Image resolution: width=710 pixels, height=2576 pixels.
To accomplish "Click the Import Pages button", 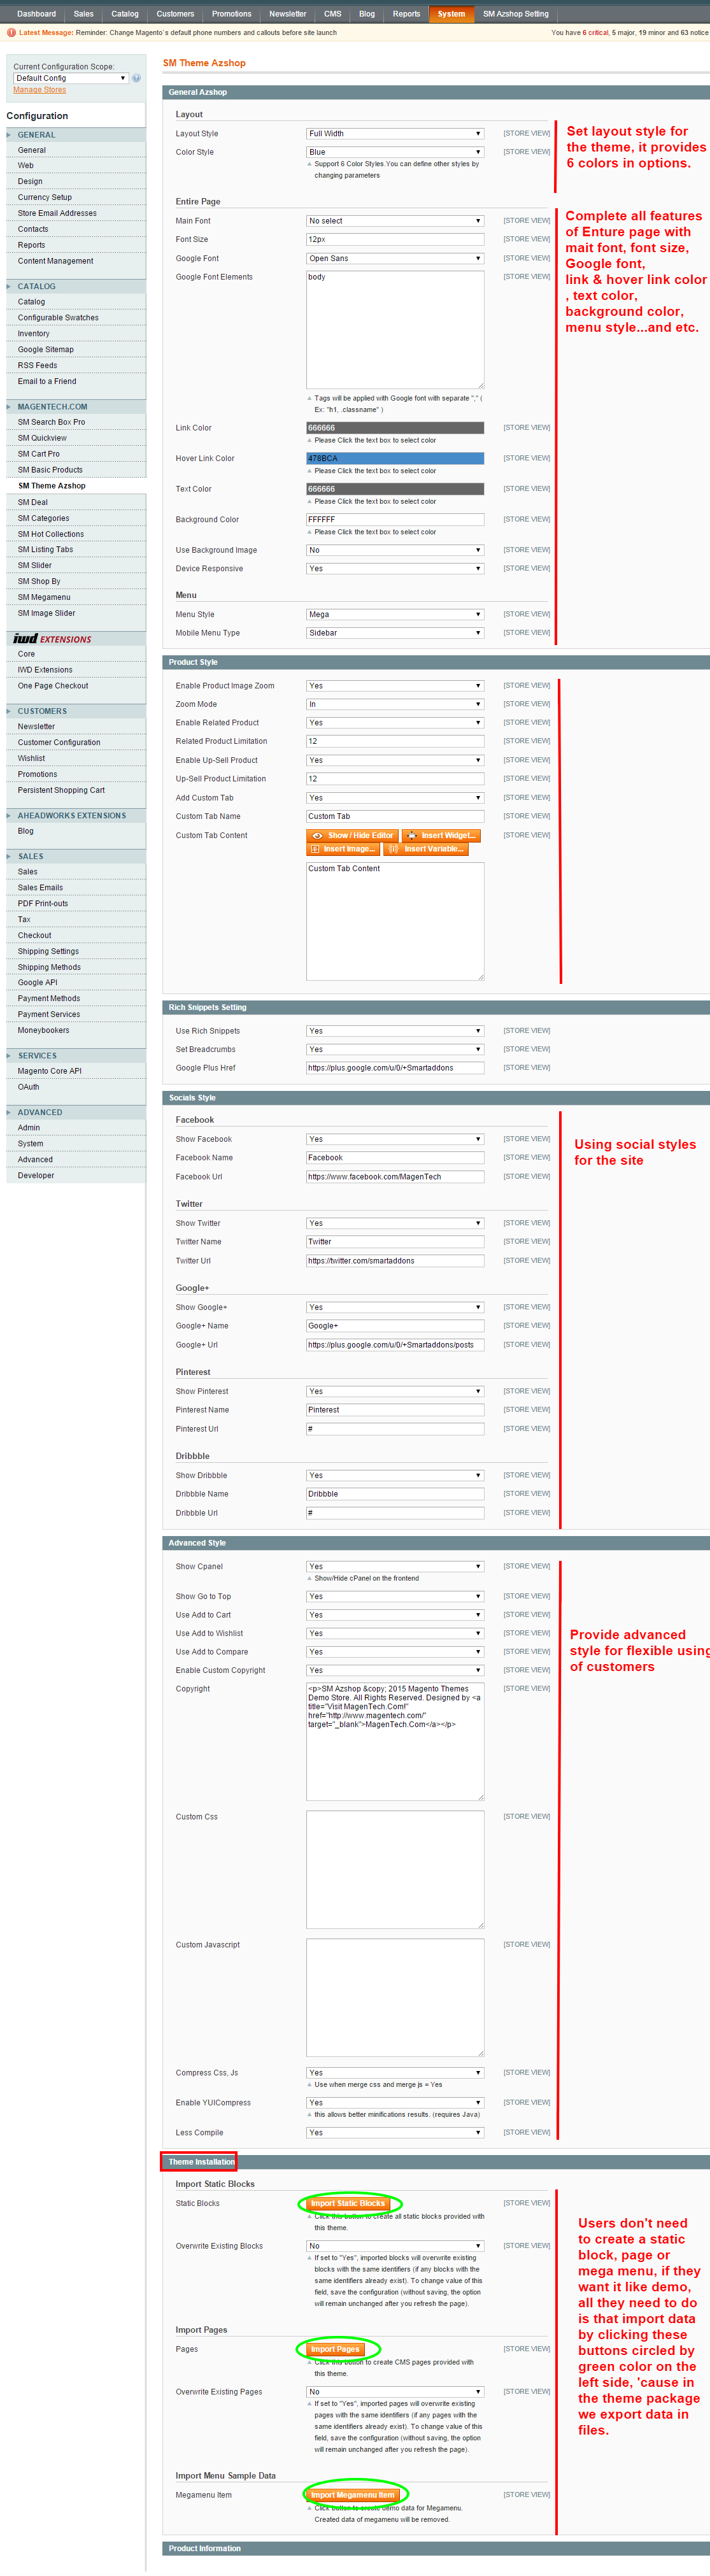I will pyautogui.click(x=335, y=2349).
